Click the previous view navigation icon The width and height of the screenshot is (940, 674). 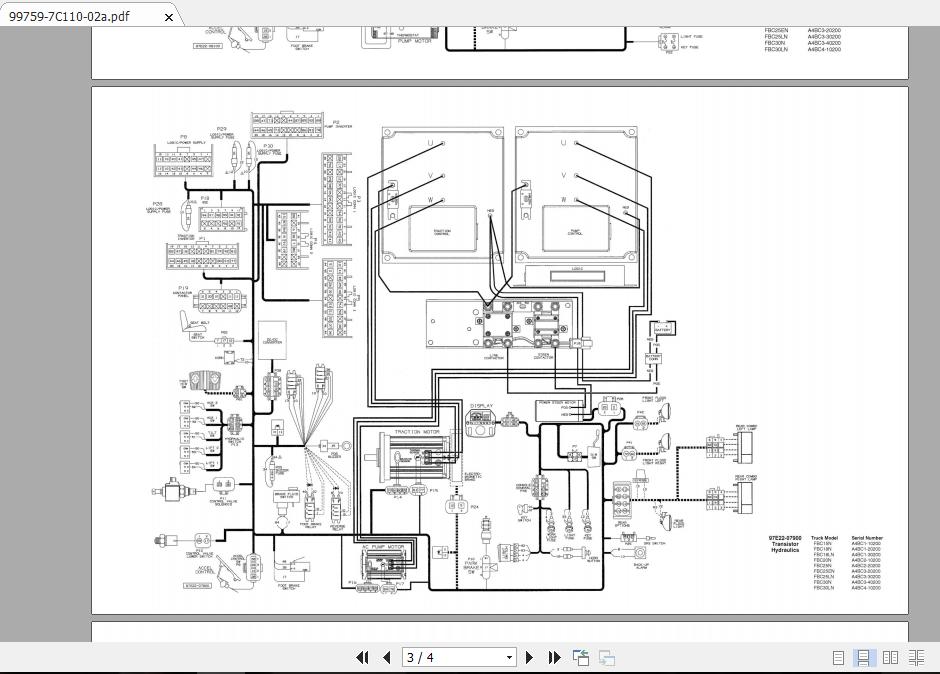(x=580, y=657)
